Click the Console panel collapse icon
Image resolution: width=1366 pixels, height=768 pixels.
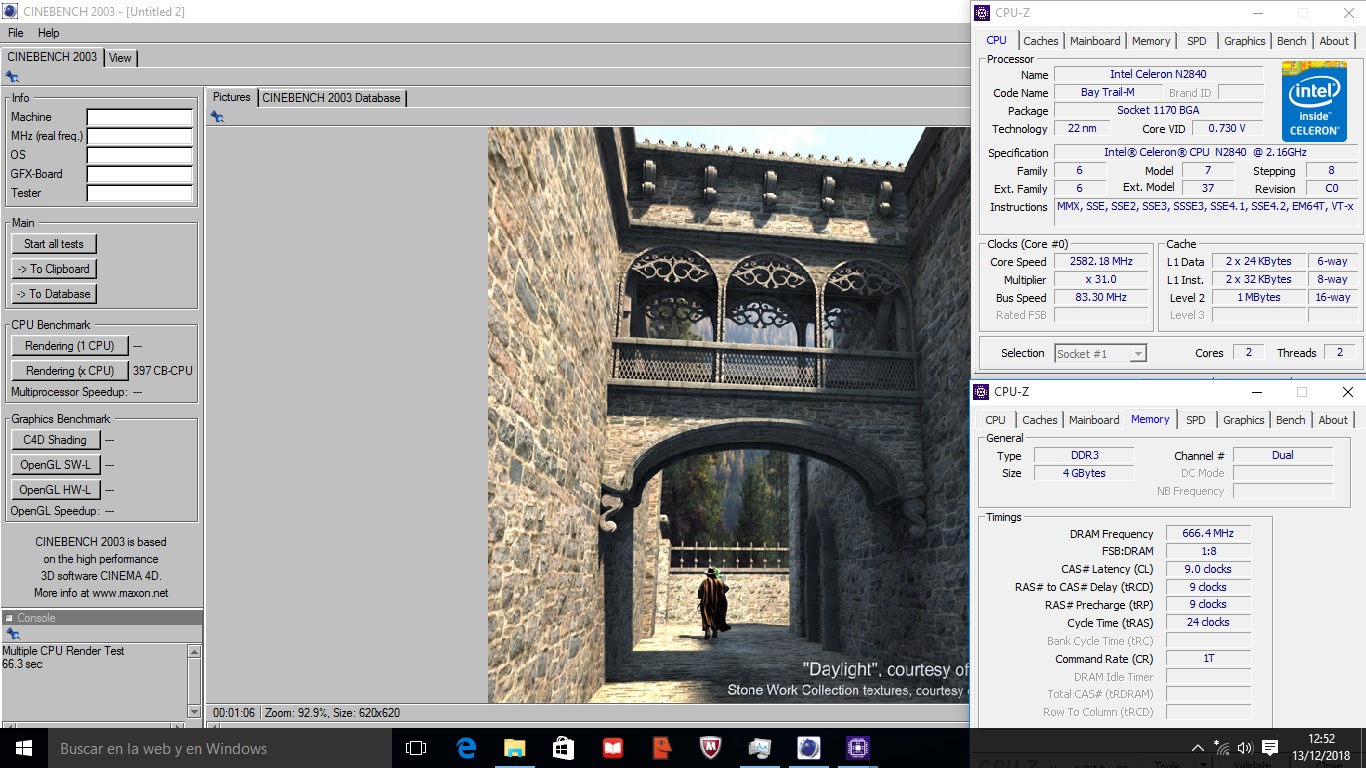(9, 618)
